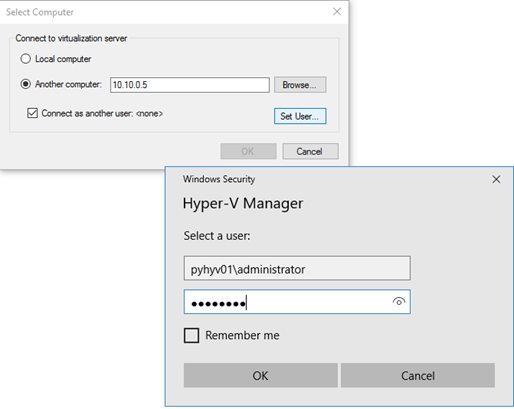514x409 pixels.
Task: Check the Remember me checkbox
Action: coord(191,335)
